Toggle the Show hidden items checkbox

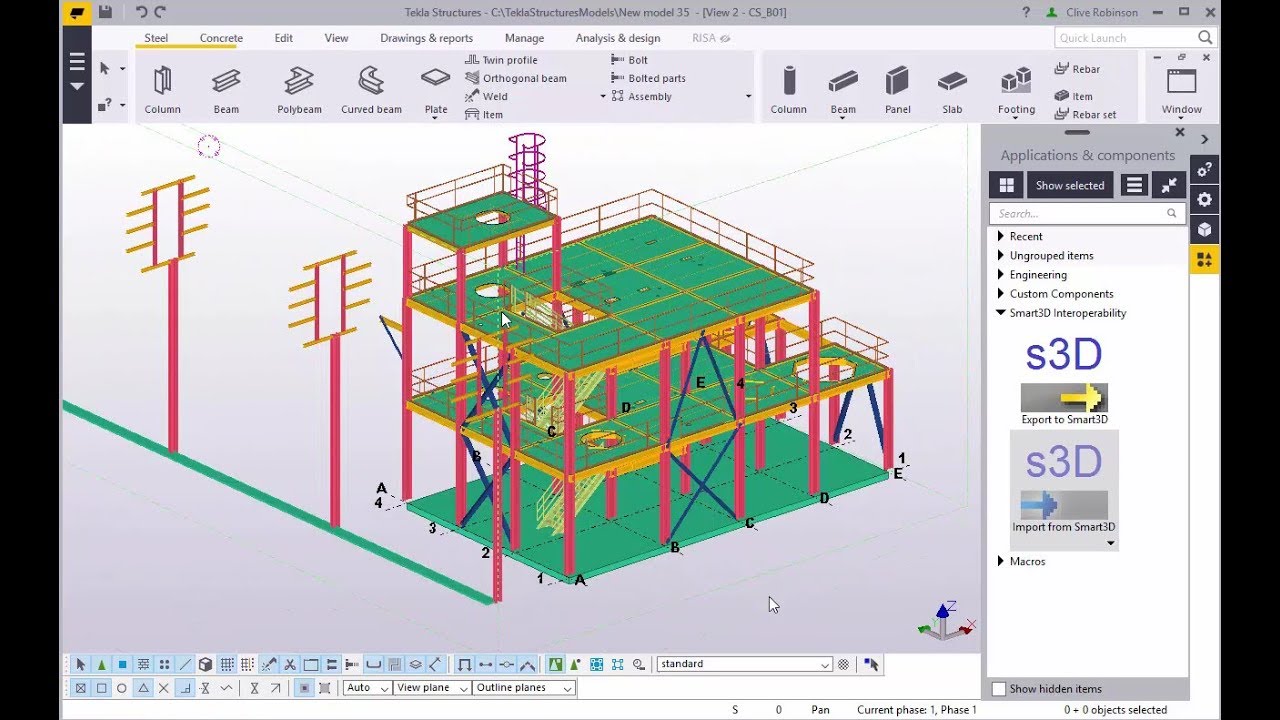pos(998,688)
